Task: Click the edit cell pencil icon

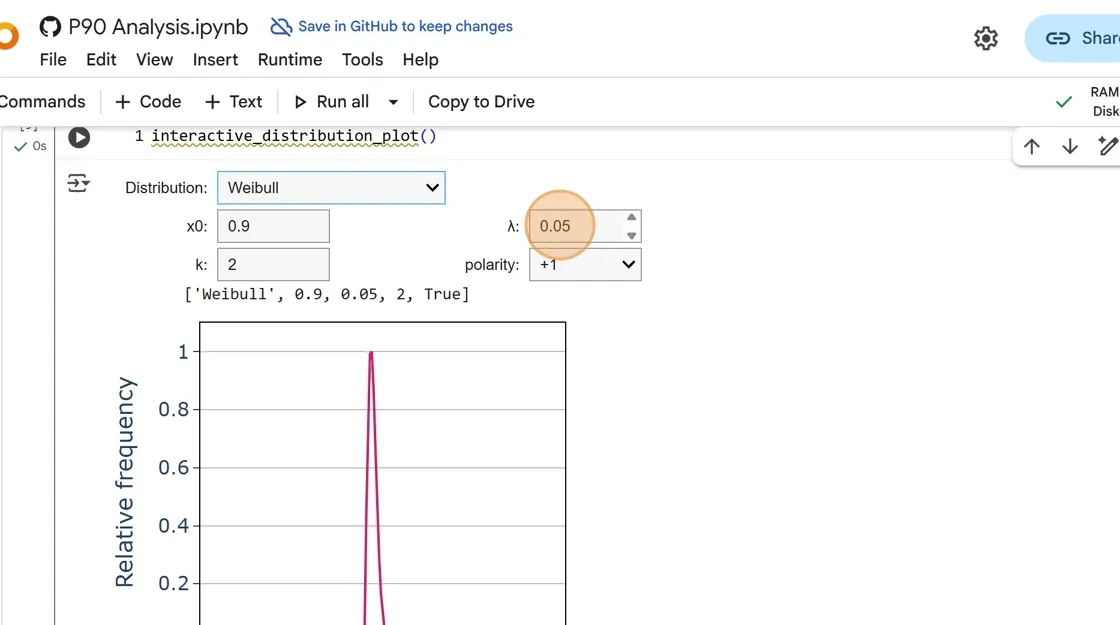Action: click(x=1106, y=147)
